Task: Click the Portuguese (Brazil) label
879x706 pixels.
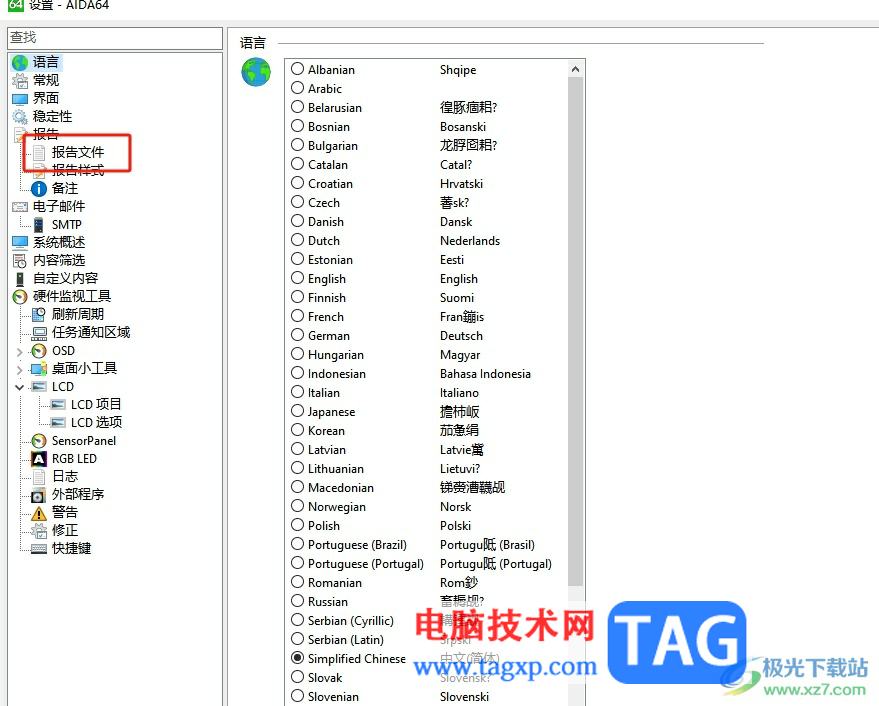Action: click(x=357, y=545)
